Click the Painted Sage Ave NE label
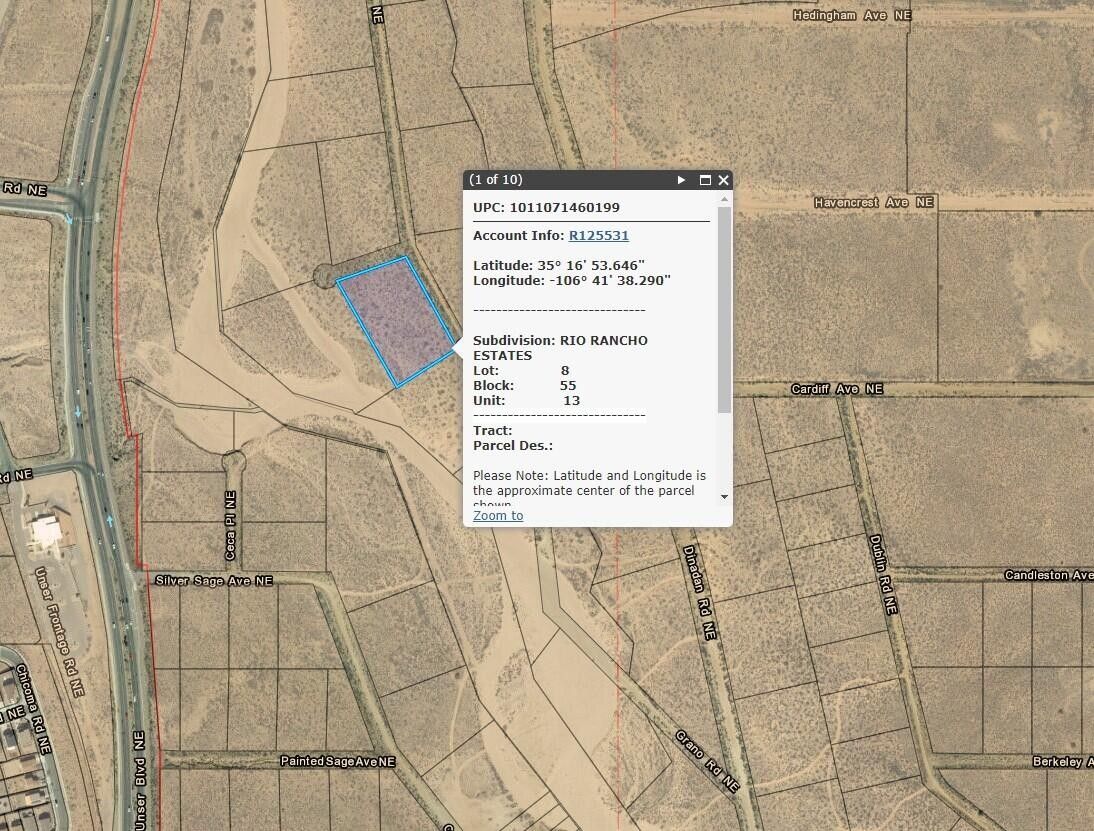Image resolution: width=1094 pixels, height=831 pixels. click(x=338, y=761)
